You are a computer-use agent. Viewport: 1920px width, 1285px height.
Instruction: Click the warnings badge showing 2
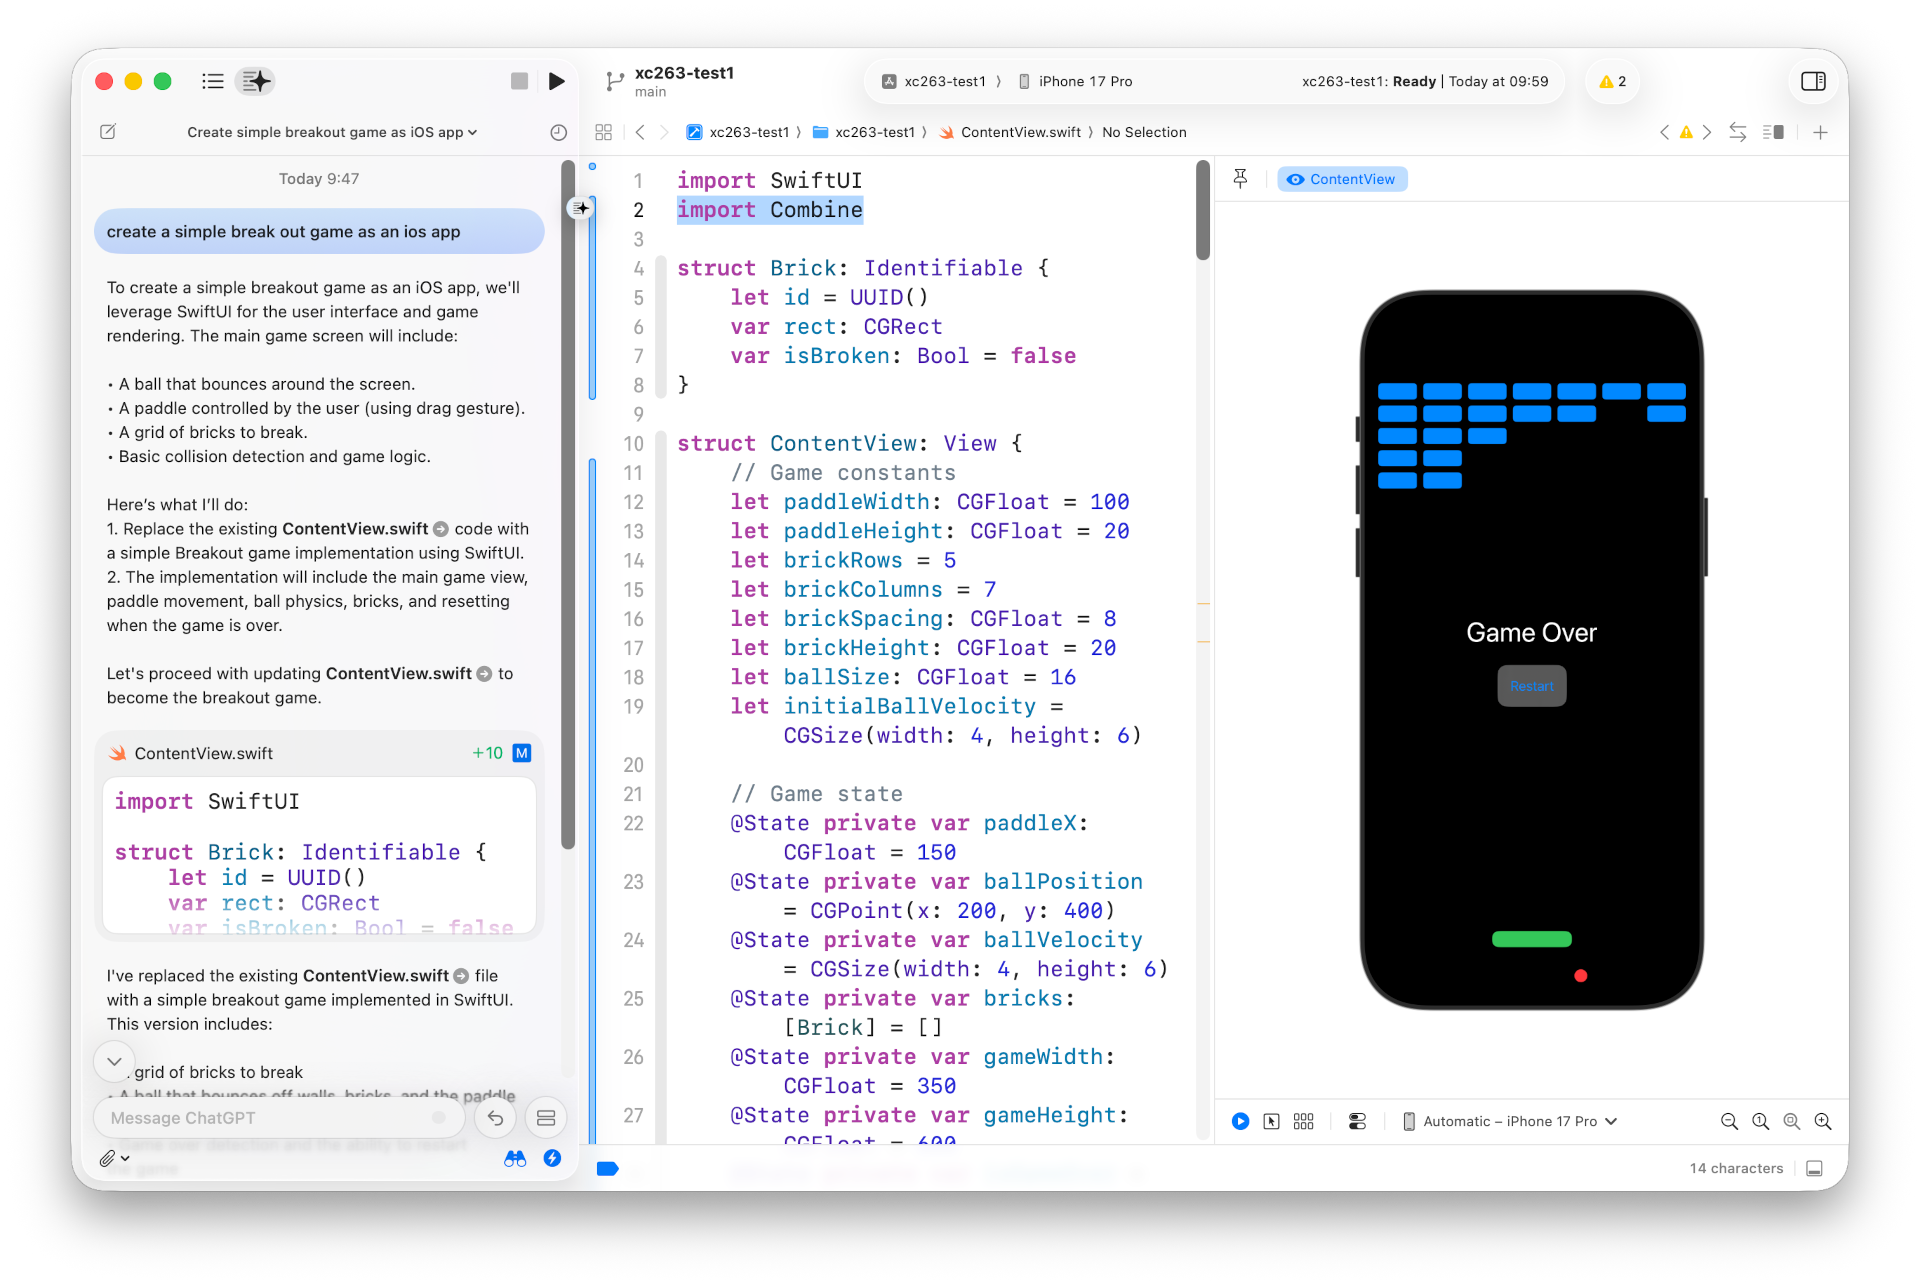pyautogui.click(x=1612, y=81)
